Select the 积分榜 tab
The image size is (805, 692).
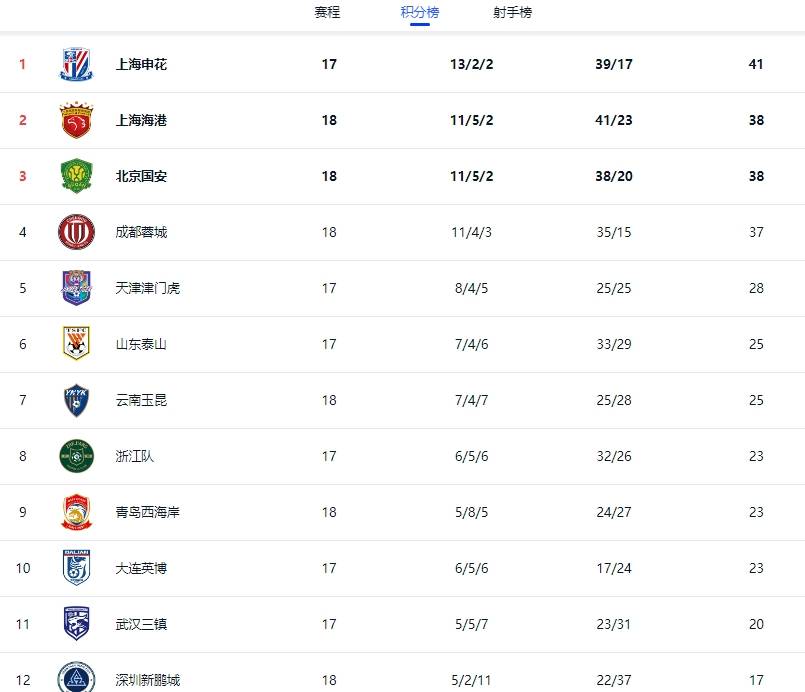coord(419,13)
